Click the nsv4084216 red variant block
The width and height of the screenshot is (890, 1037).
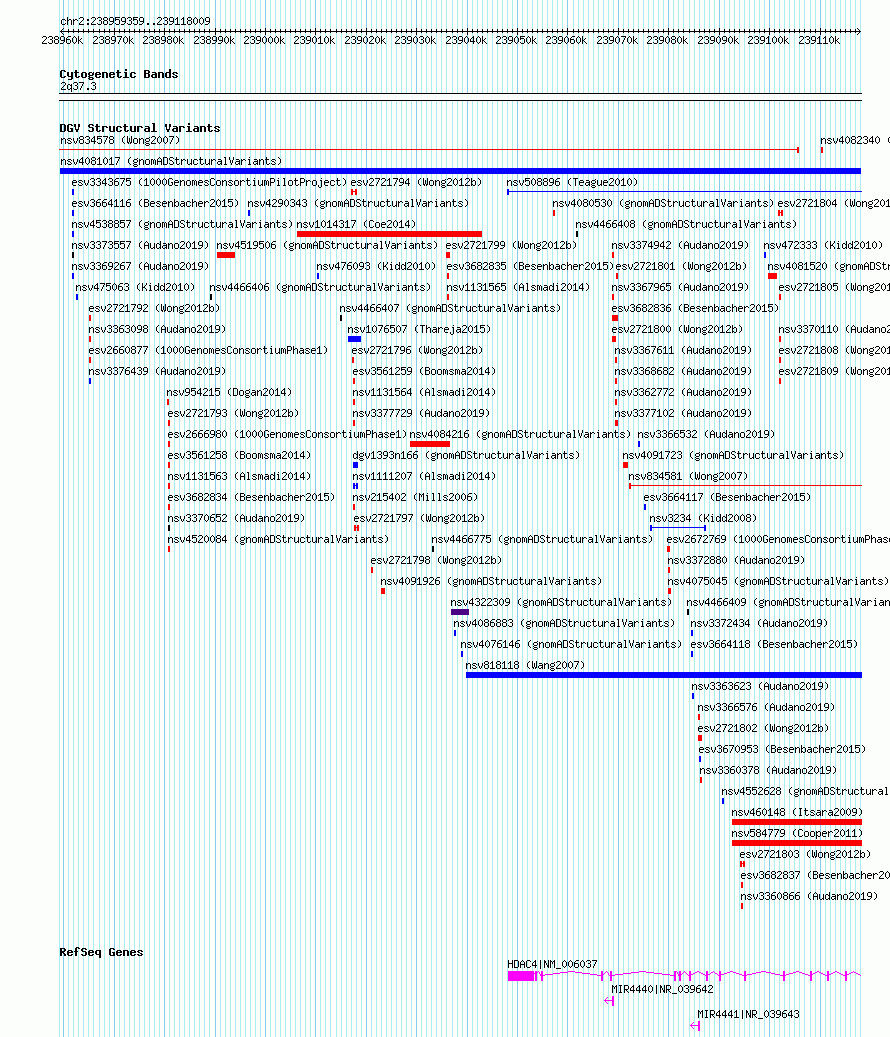(x=430, y=444)
